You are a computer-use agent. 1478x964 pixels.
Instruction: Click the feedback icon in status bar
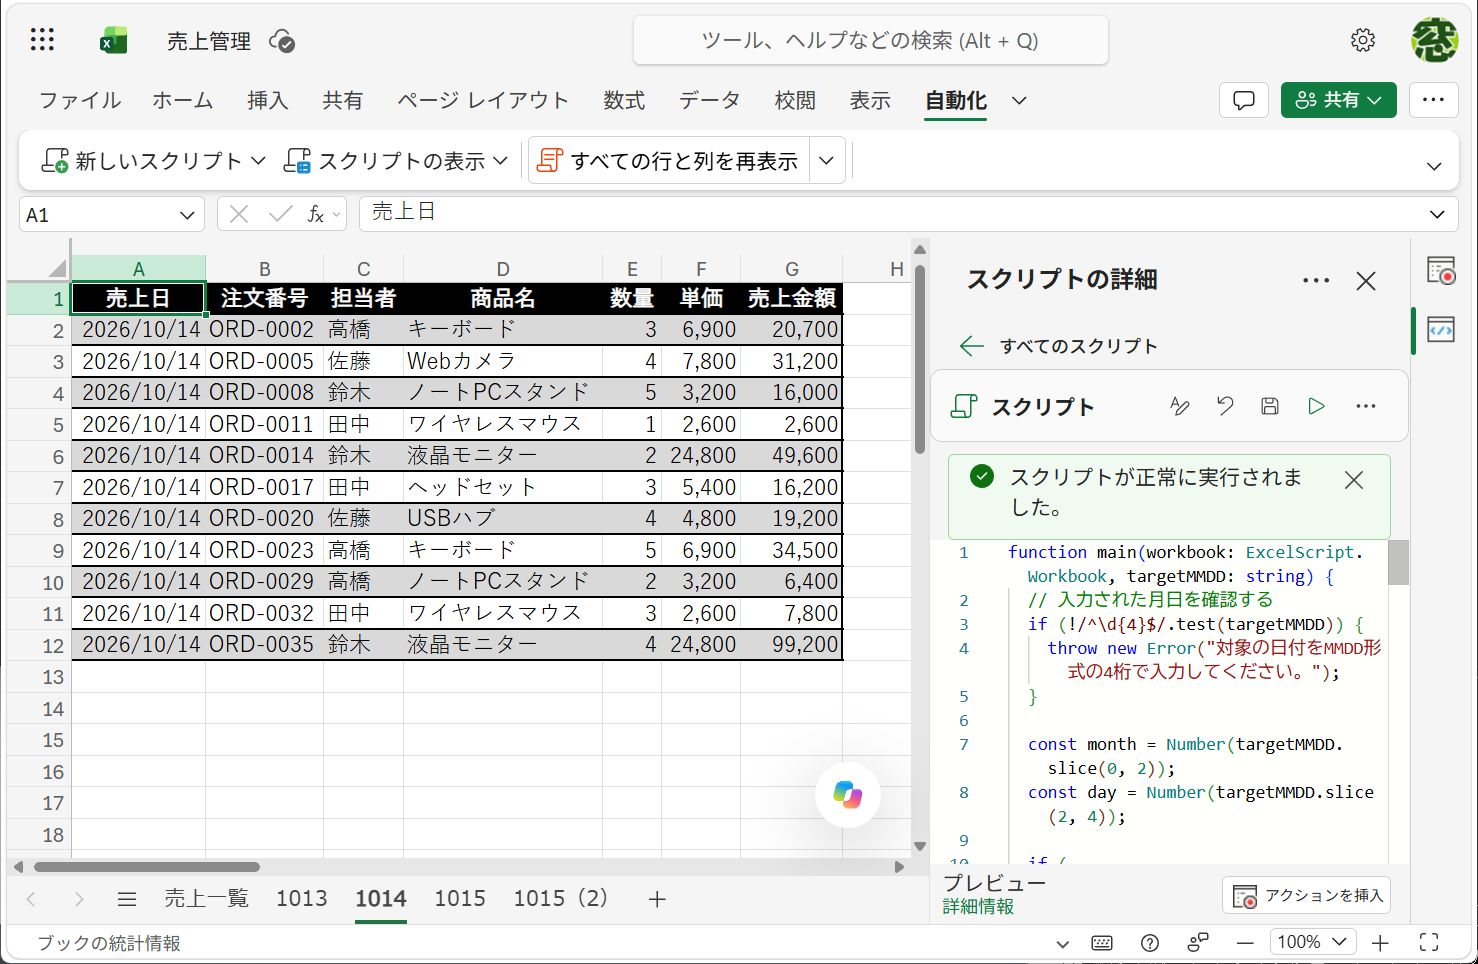(x=1197, y=942)
